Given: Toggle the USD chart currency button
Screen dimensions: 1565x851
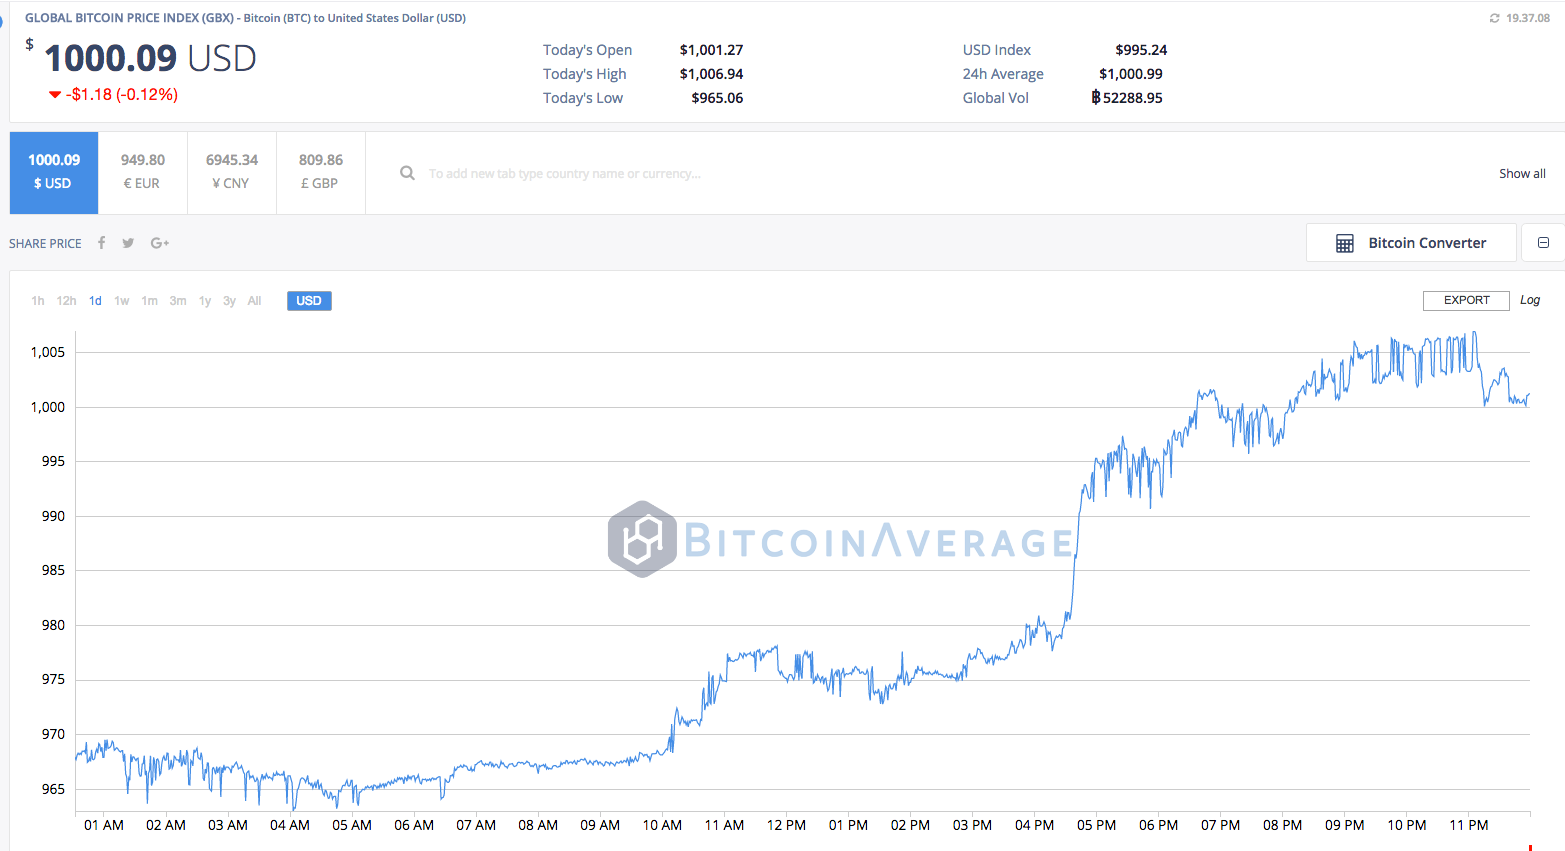Looking at the screenshot, I should (x=309, y=301).
